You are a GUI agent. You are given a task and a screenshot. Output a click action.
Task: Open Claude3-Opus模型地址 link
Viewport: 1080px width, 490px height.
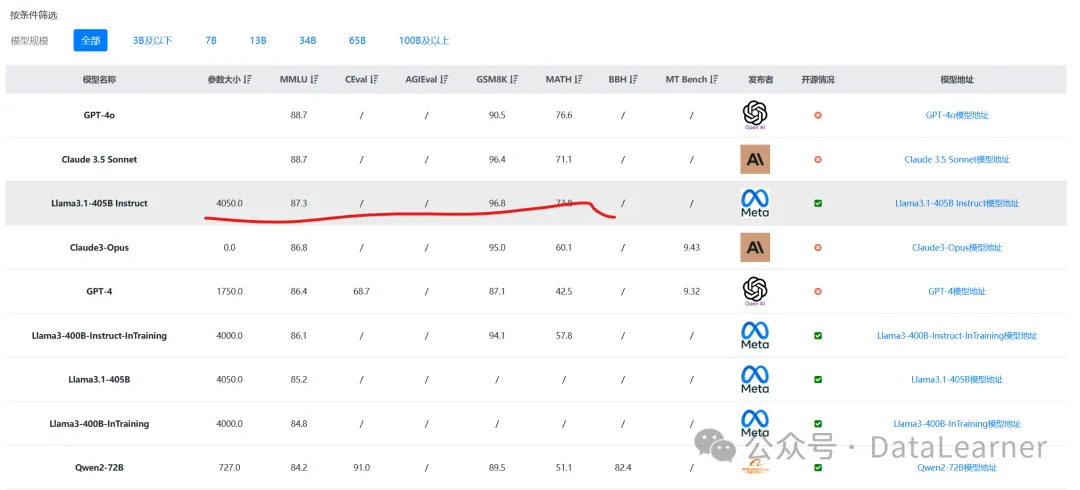[957, 247]
